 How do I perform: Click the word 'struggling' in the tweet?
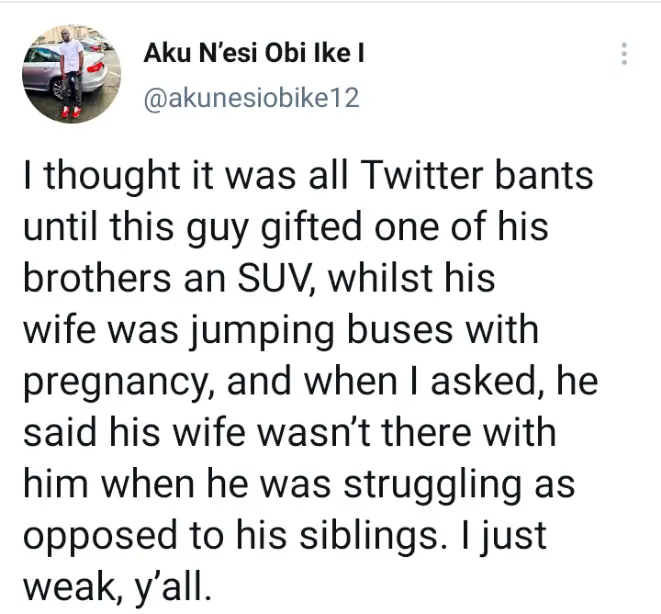click(x=433, y=486)
